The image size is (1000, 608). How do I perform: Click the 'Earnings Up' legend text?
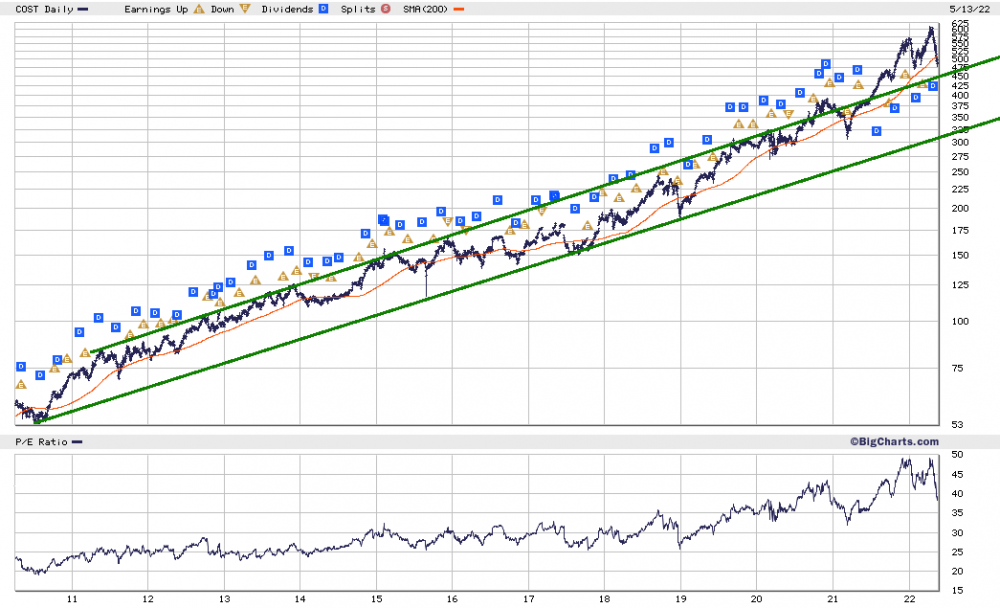pos(156,9)
